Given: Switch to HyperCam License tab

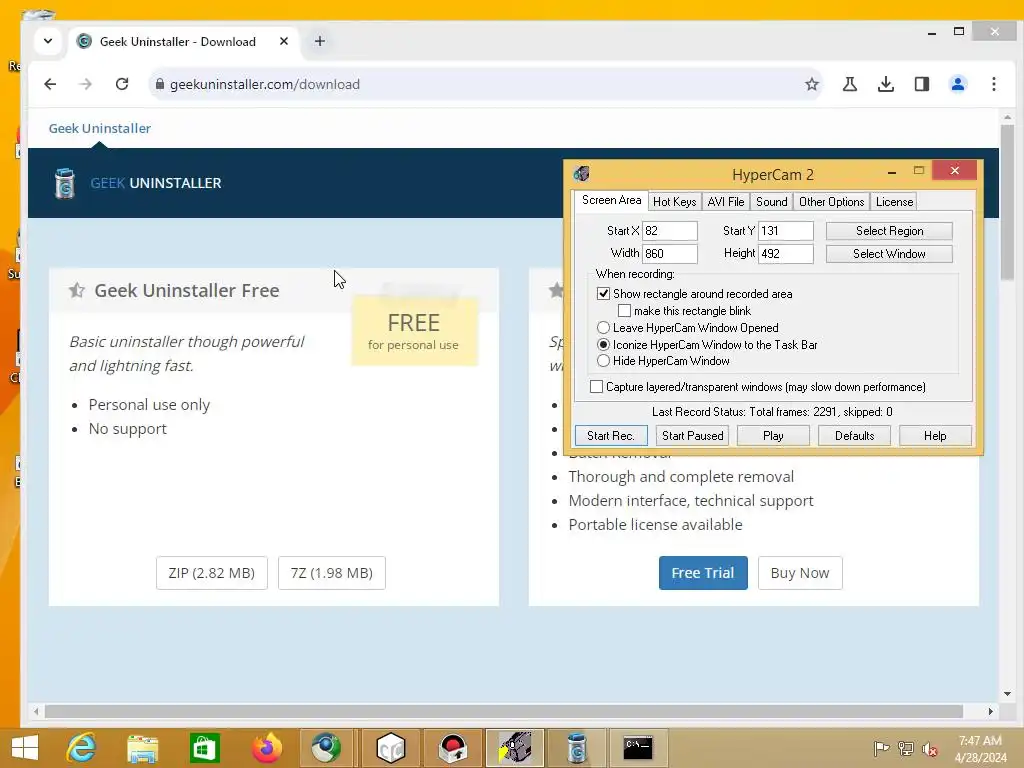Looking at the screenshot, I should click(894, 202).
